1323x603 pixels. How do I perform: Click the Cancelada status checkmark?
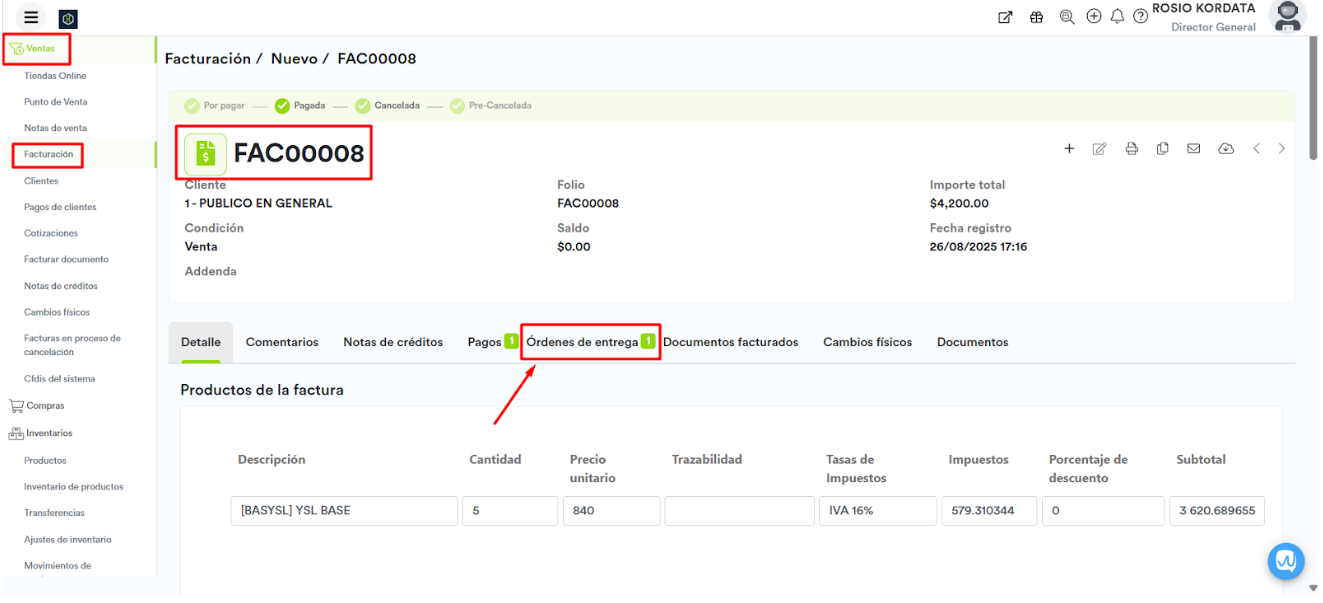coord(363,106)
